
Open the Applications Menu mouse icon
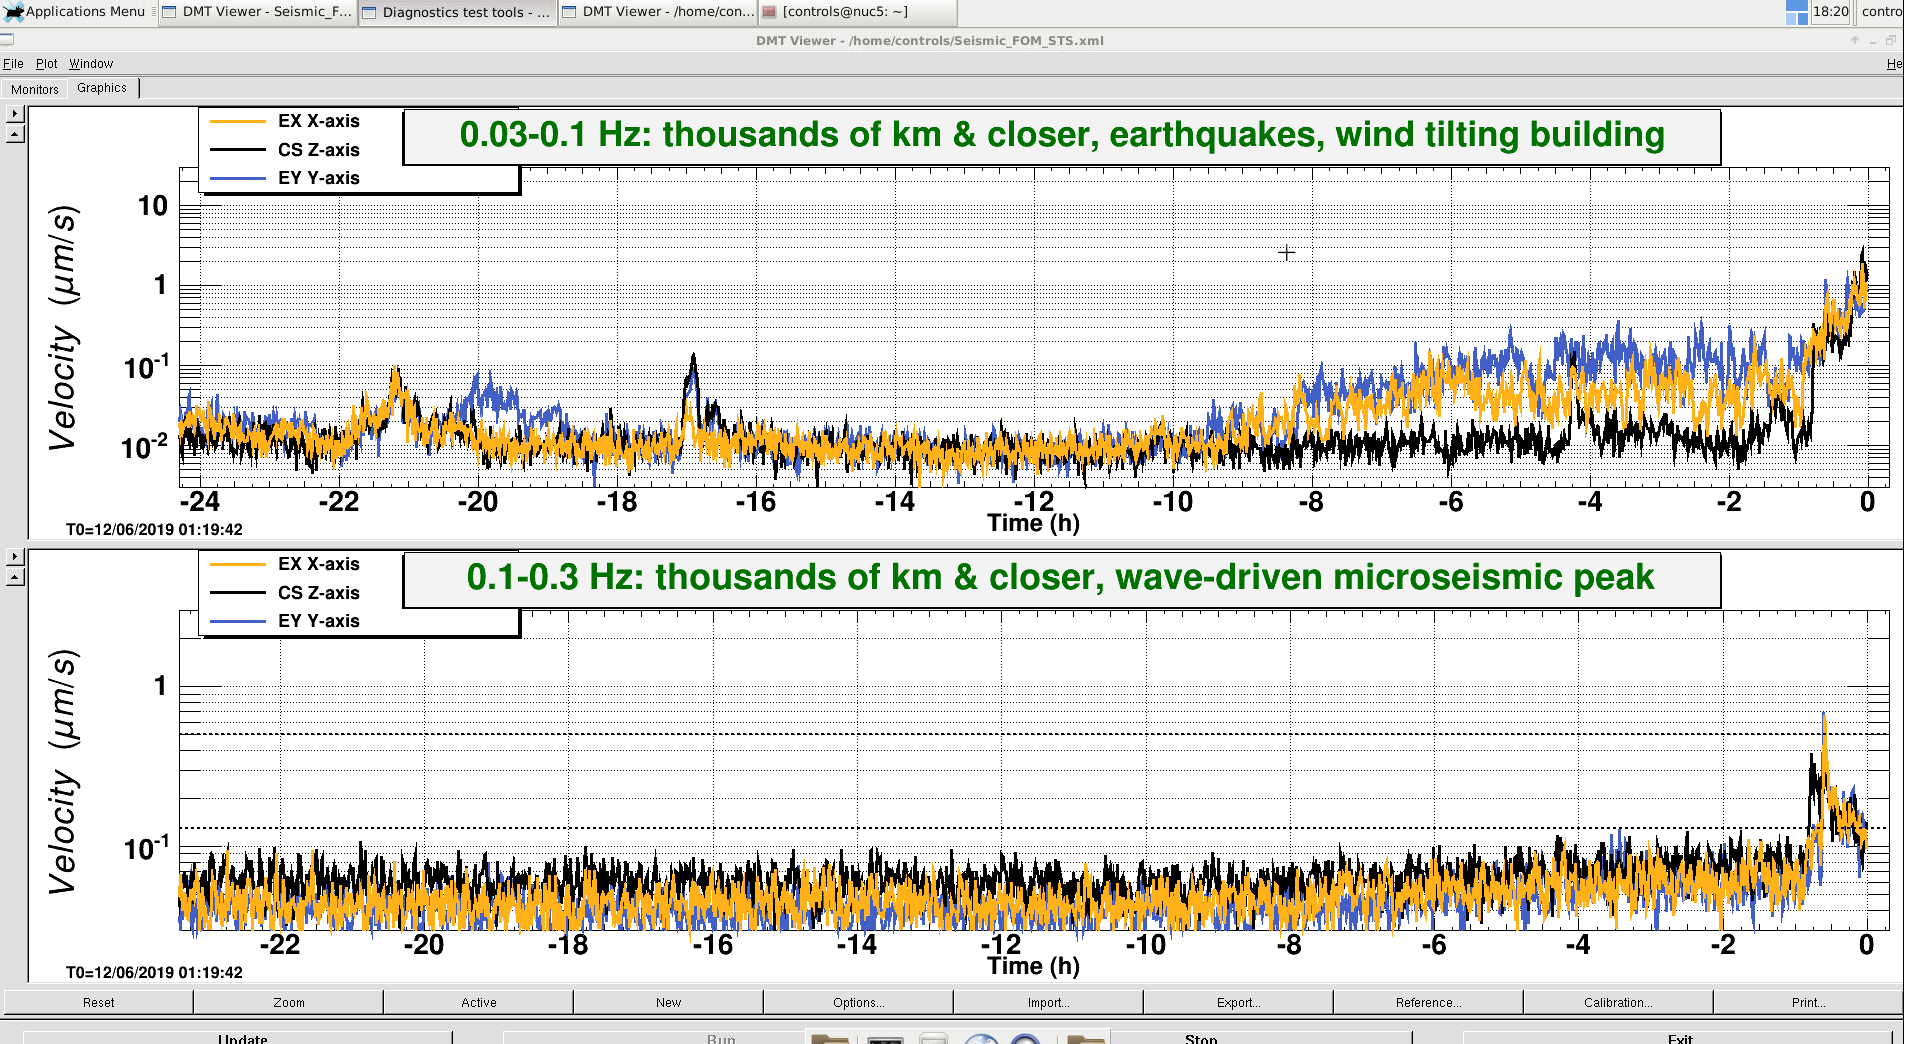13,12
